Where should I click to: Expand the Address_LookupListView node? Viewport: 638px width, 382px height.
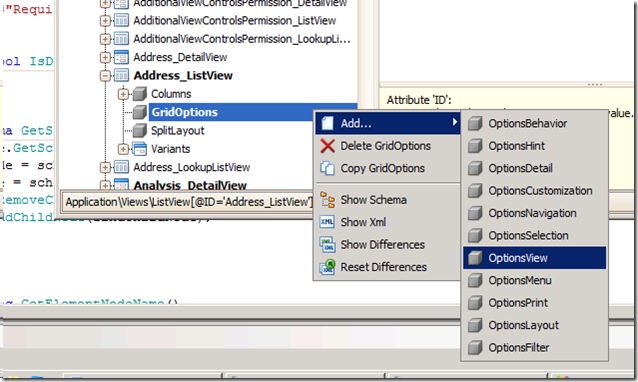(x=105, y=167)
